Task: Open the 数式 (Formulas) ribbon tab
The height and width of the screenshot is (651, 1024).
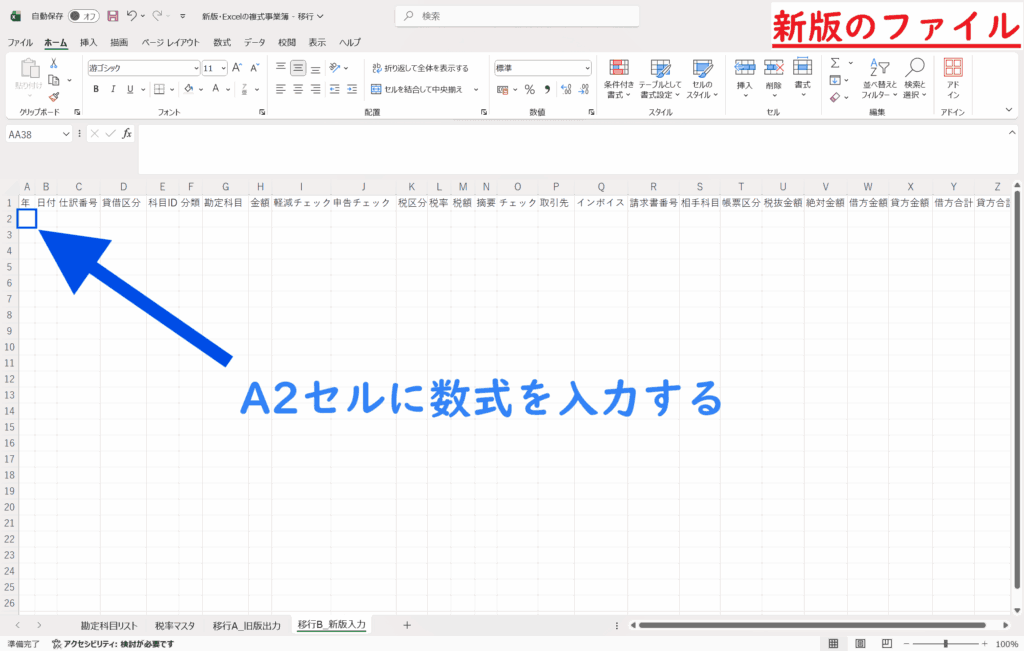Action: coord(222,42)
